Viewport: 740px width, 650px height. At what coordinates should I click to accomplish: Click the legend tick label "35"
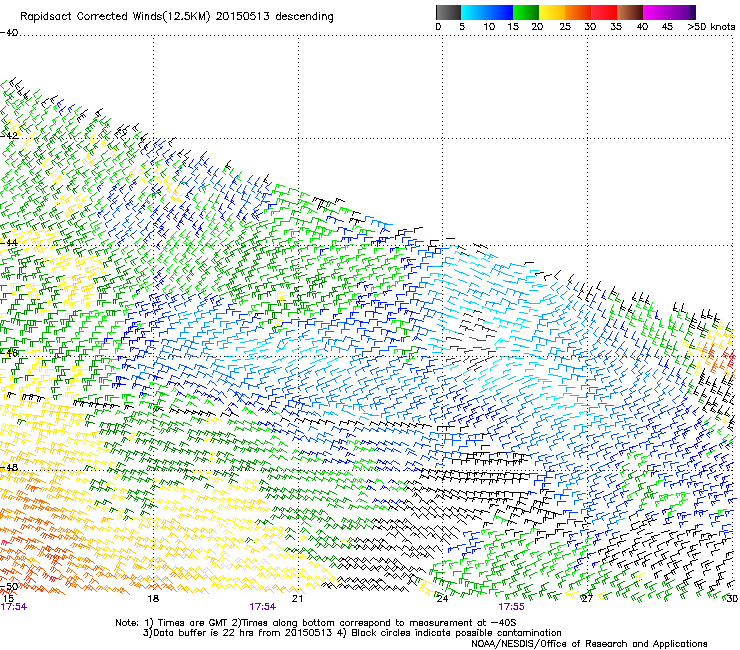click(616, 27)
